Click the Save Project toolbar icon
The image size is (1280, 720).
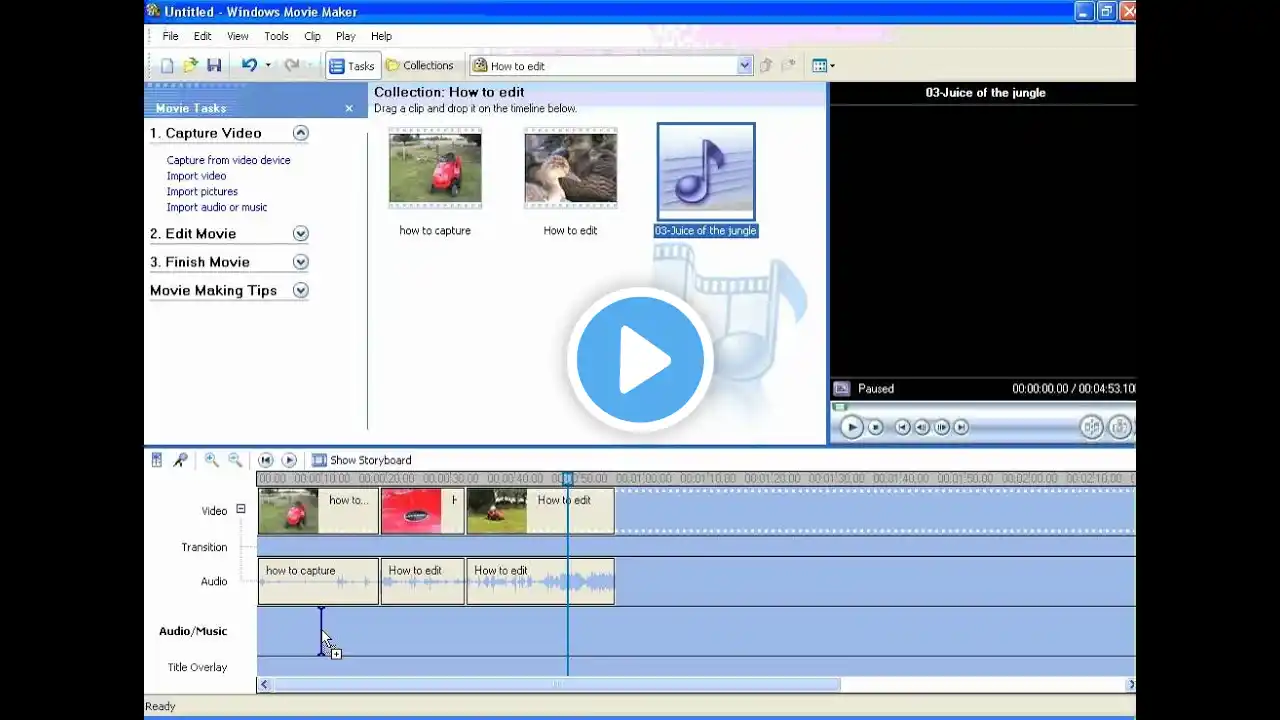pos(214,66)
